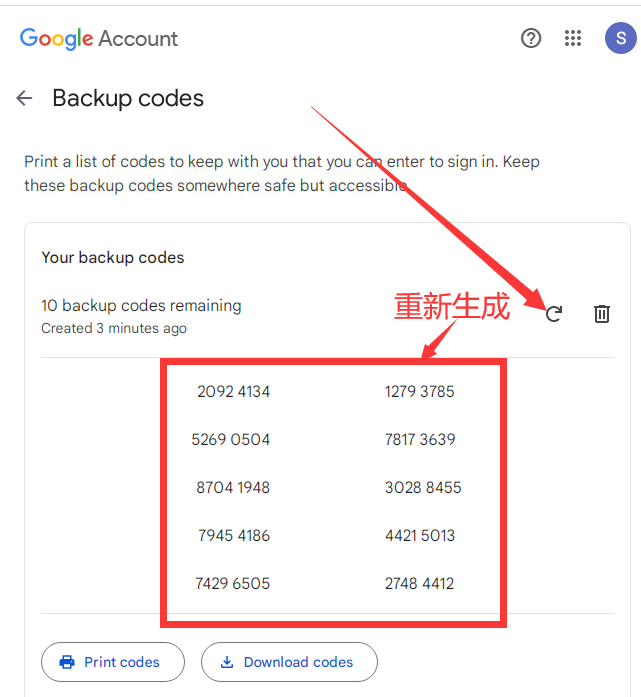The width and height of the screenshot is (641, 697).
Task: Select backup code 8704 1948
Action: coord(233,488)
